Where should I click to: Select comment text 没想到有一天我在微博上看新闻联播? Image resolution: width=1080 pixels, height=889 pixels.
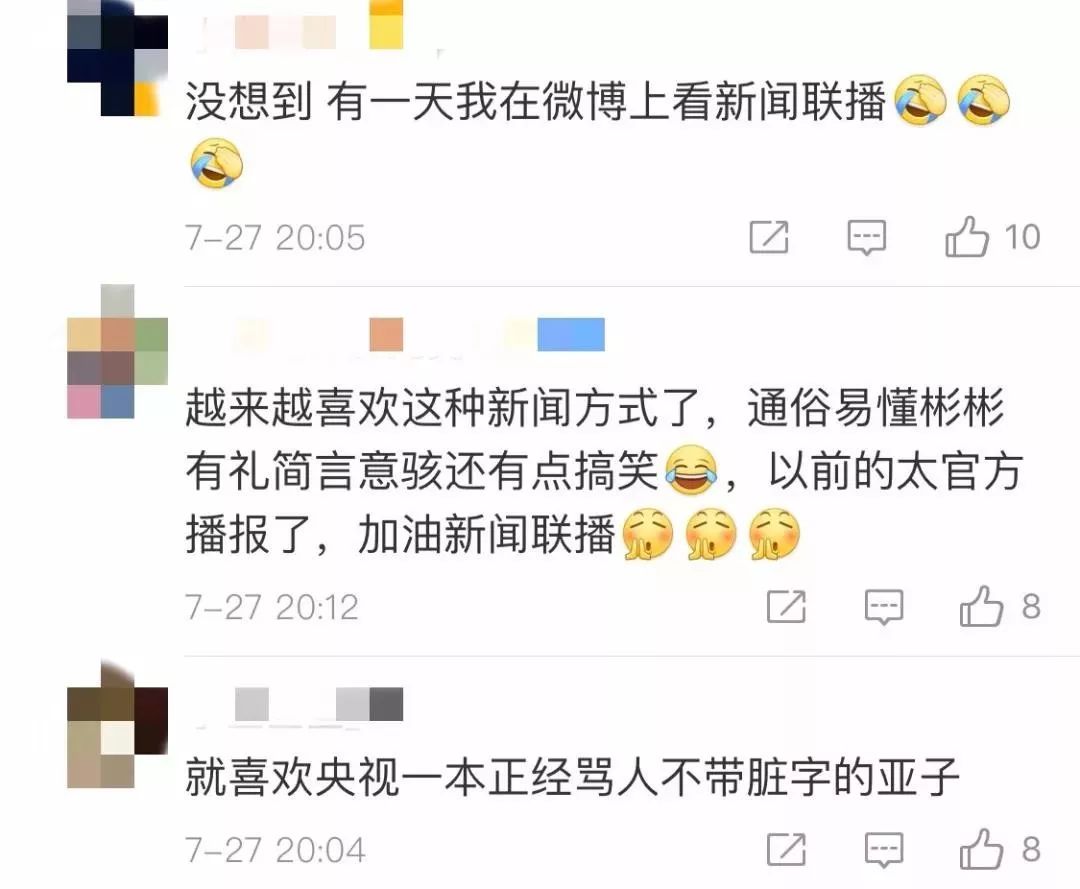click(x=535, y=101)
